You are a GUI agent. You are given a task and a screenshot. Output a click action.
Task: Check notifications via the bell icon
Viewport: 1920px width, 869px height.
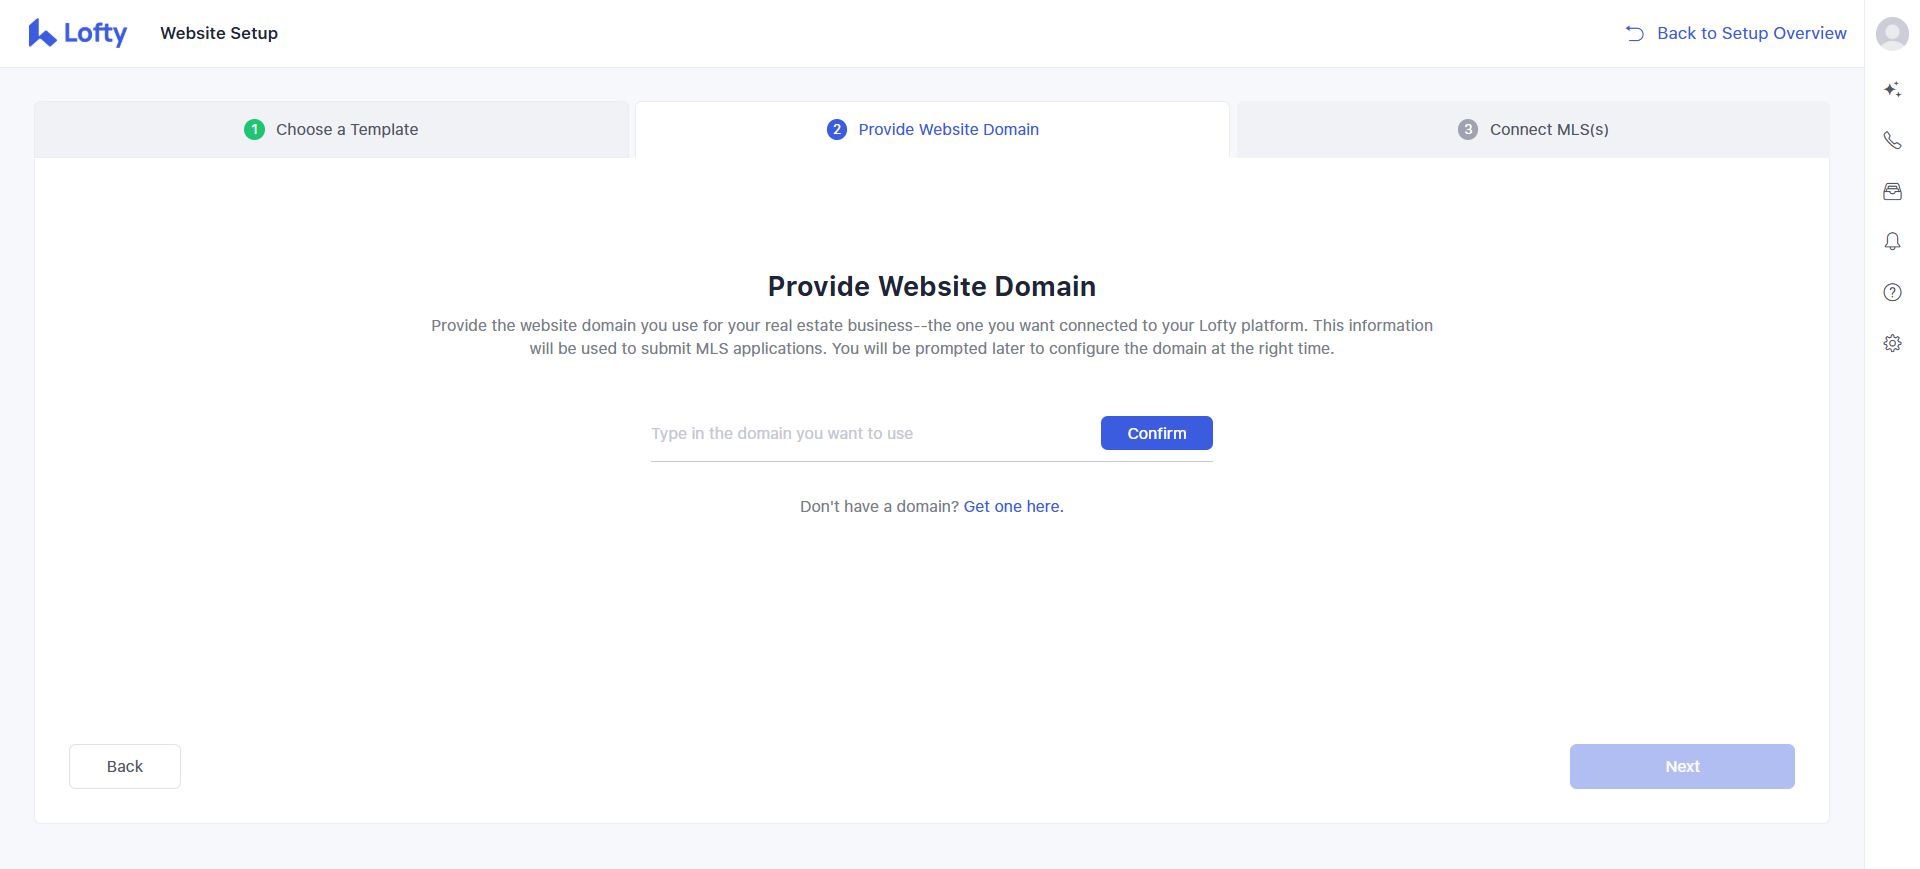click(1893, 241)
